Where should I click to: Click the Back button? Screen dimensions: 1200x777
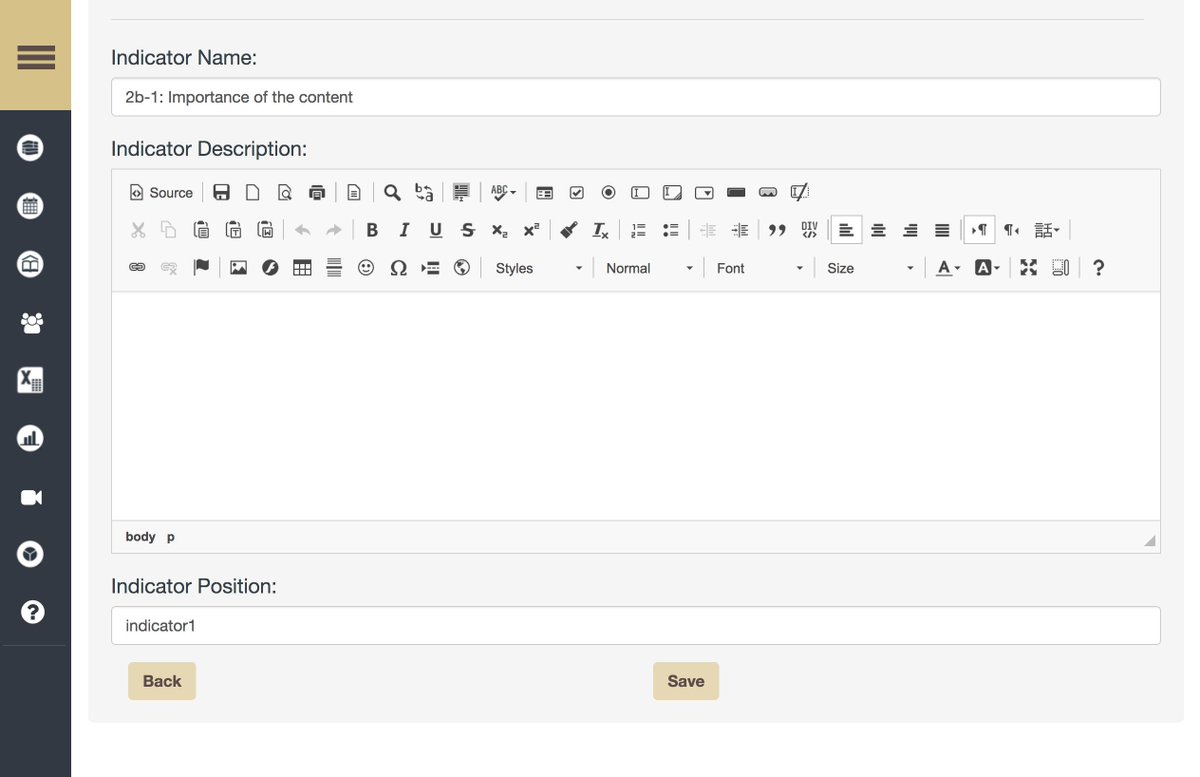pos(162,681)
